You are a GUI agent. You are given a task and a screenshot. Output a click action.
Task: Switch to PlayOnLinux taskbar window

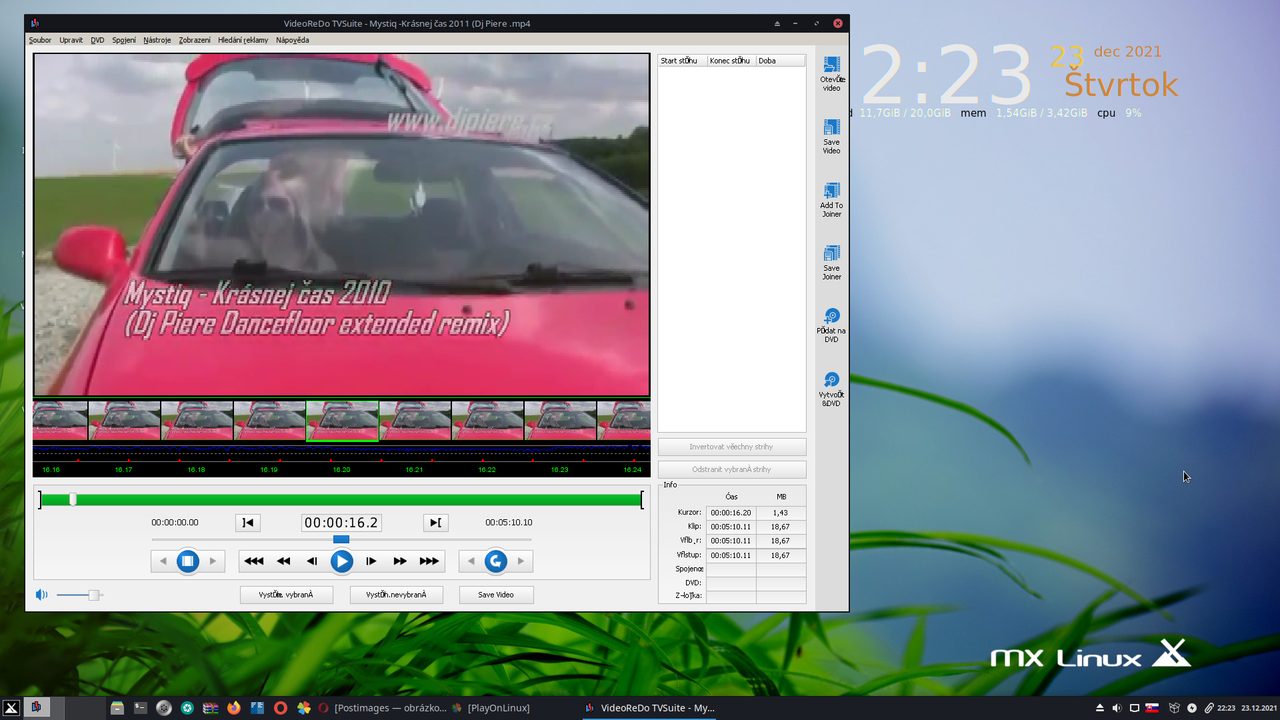(x=490, y=708)
